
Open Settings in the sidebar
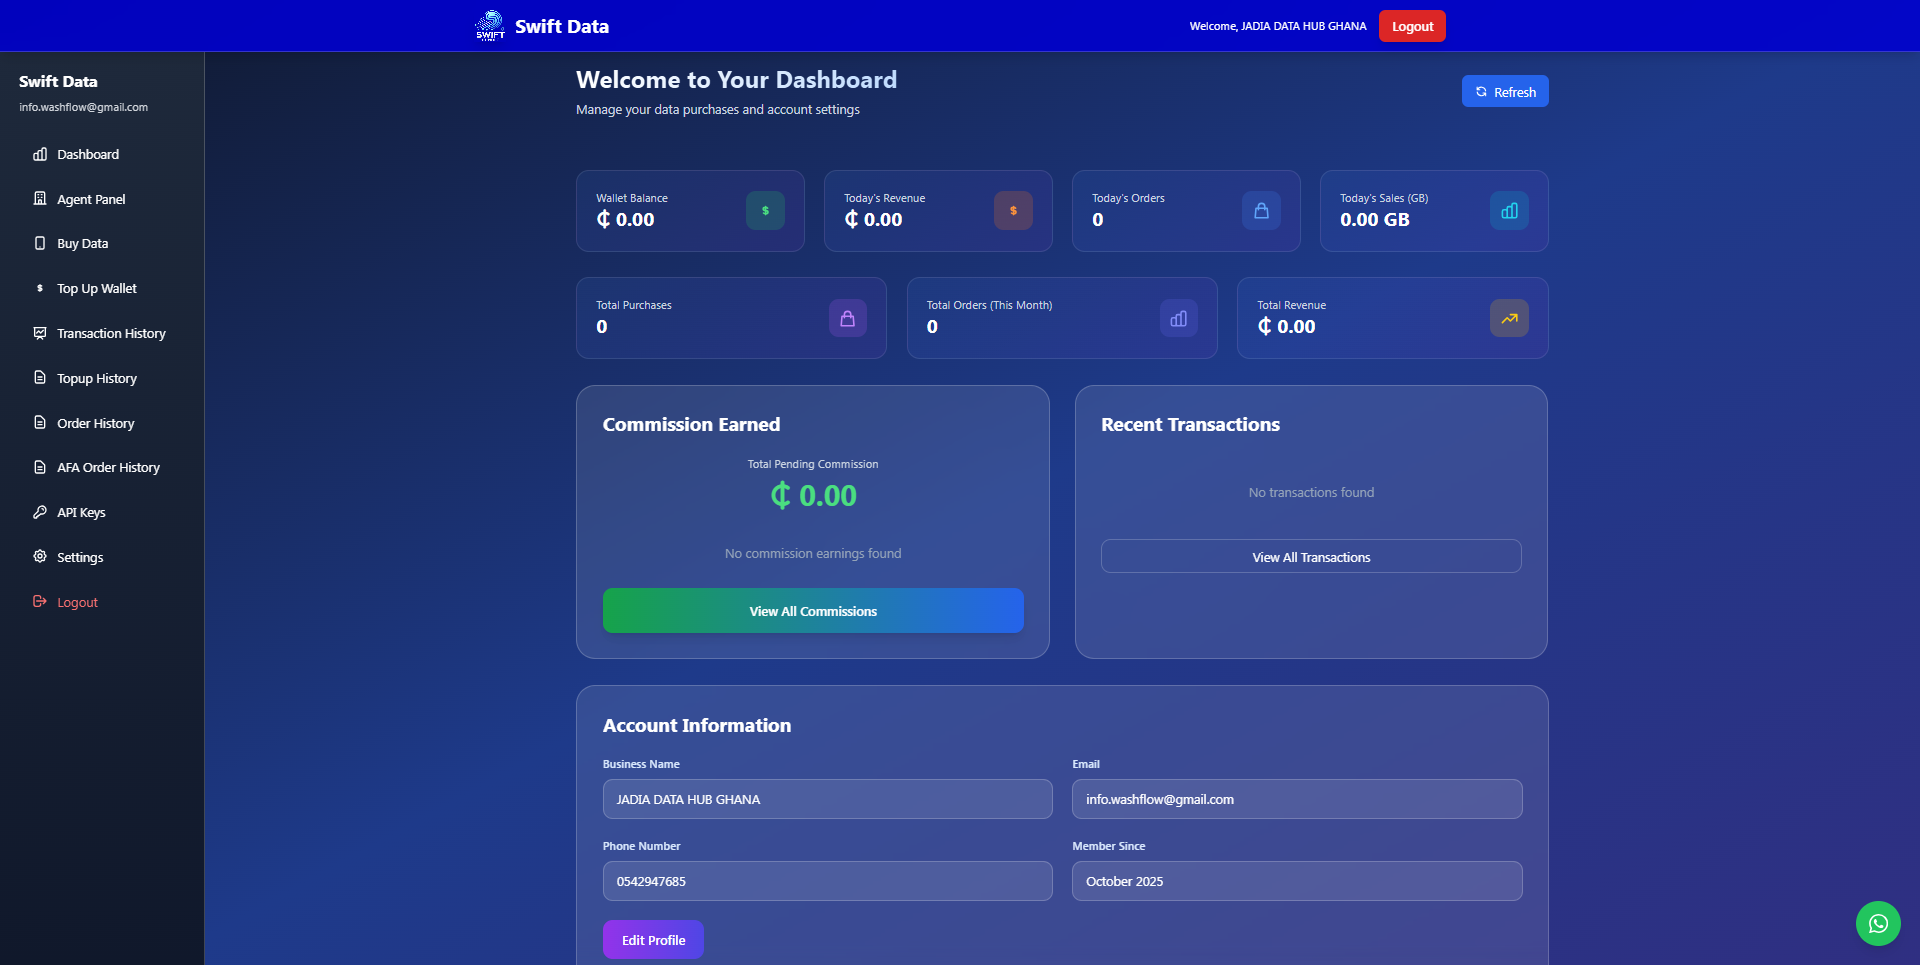pyautogui.click(x=79, y=558)
